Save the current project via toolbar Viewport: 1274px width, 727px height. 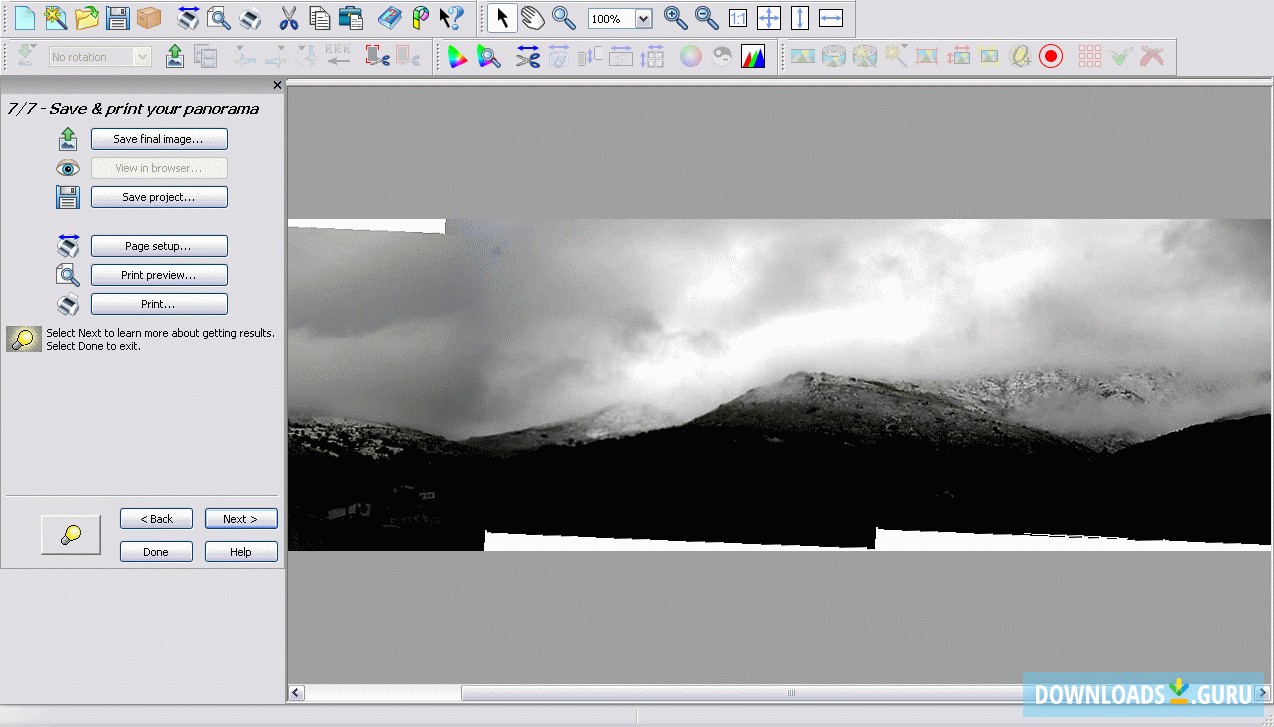(120, 17)
